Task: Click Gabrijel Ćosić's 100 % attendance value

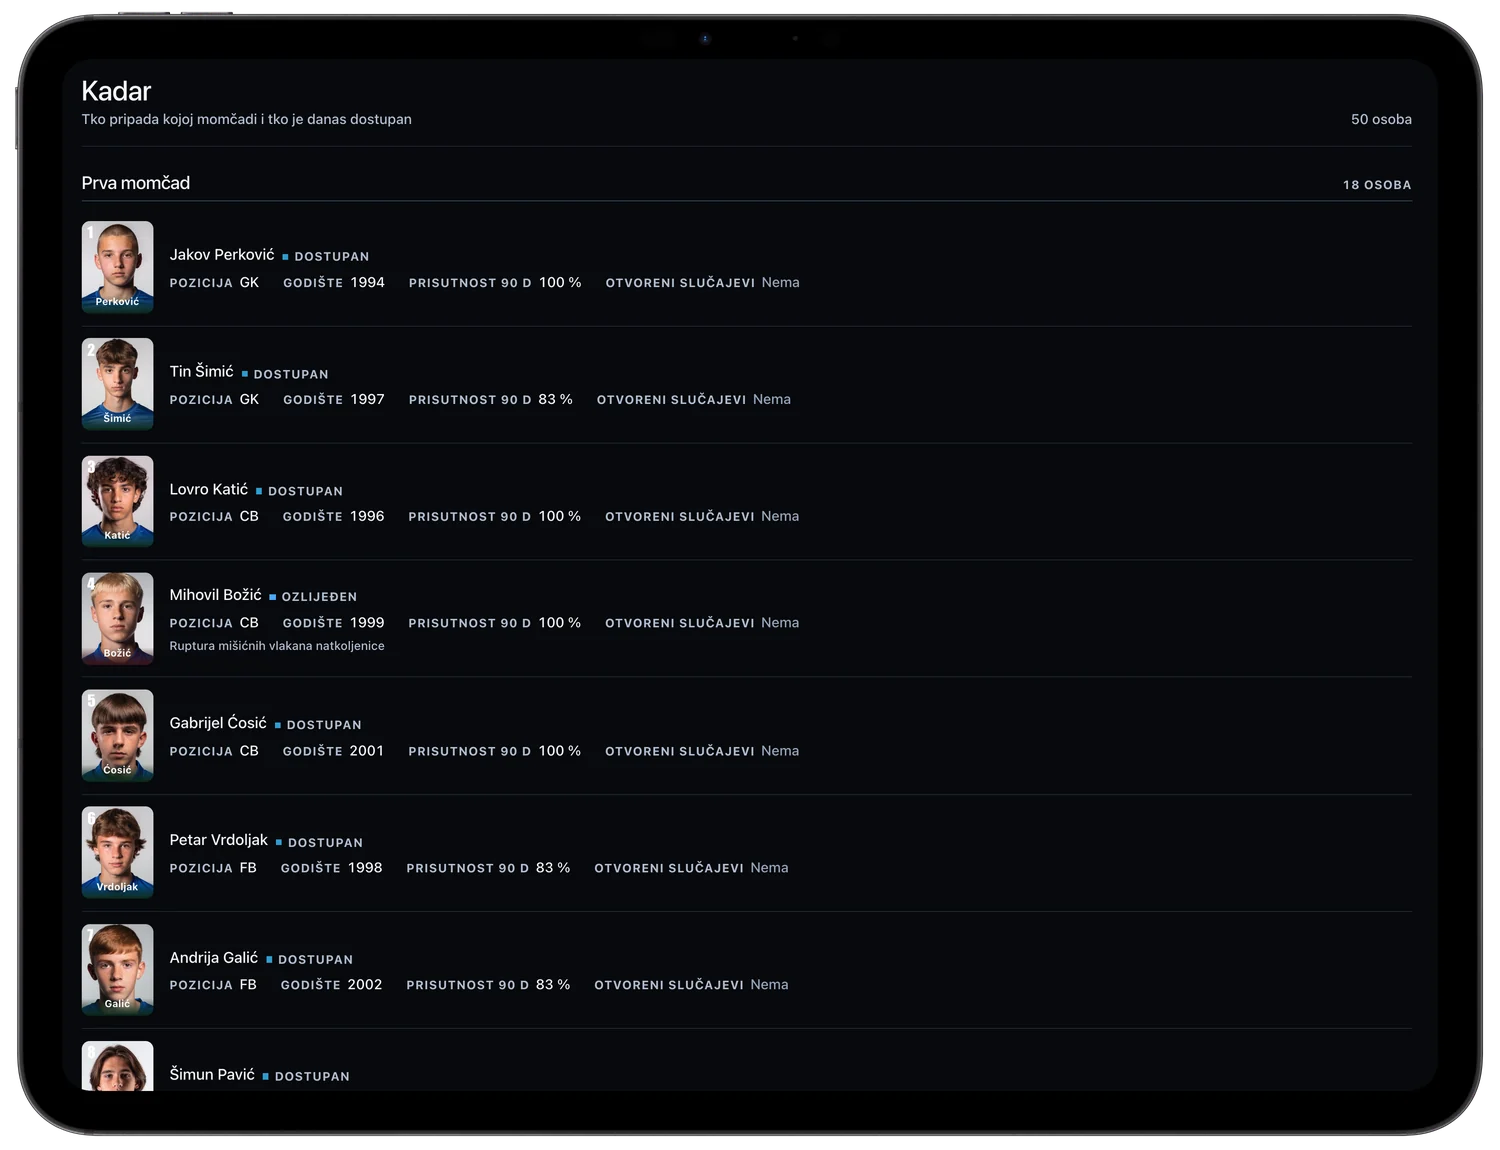Action: 560,751
